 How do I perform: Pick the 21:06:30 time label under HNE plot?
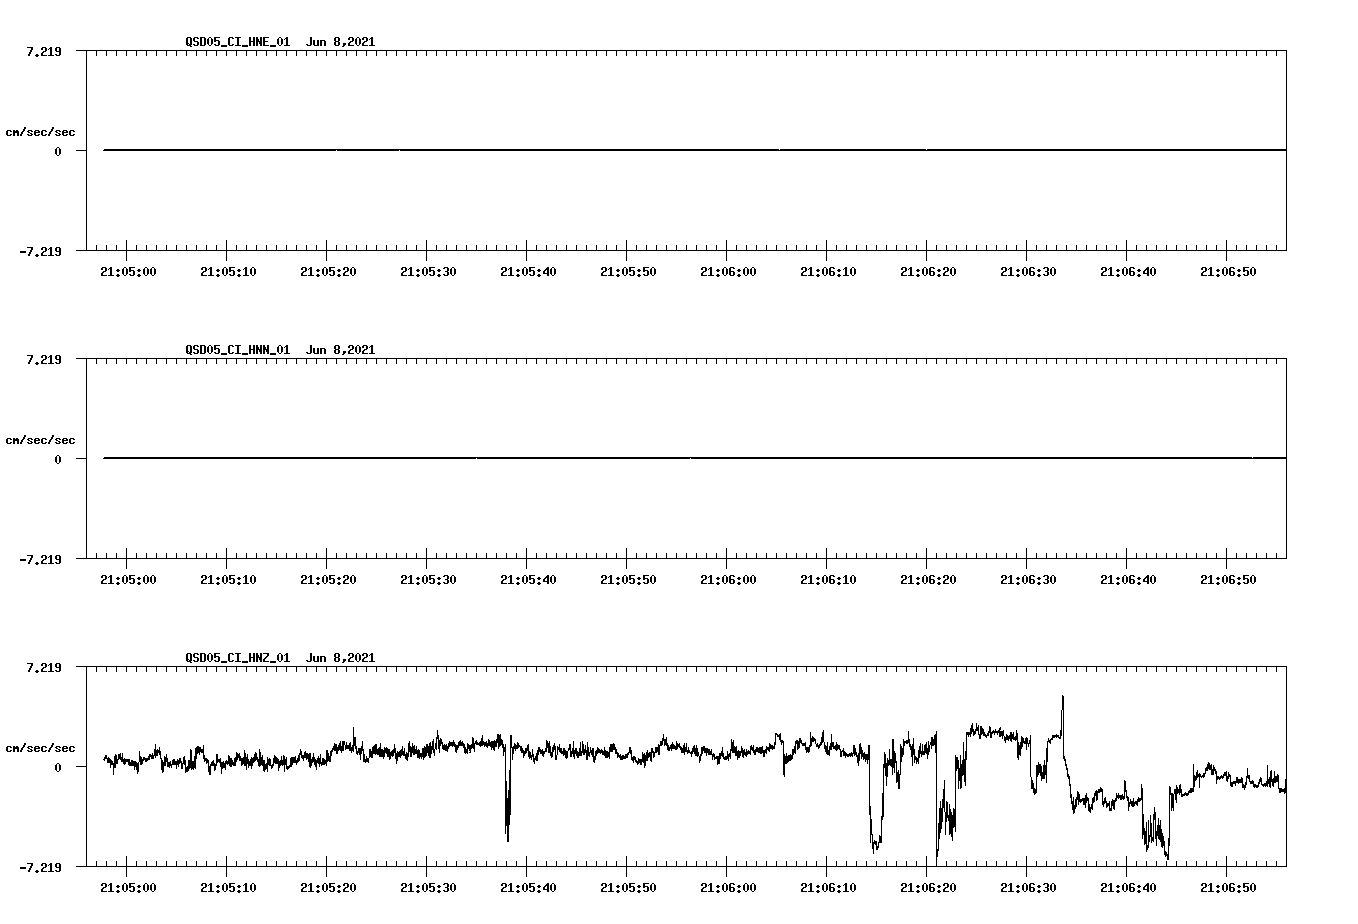pos(1028,271)
